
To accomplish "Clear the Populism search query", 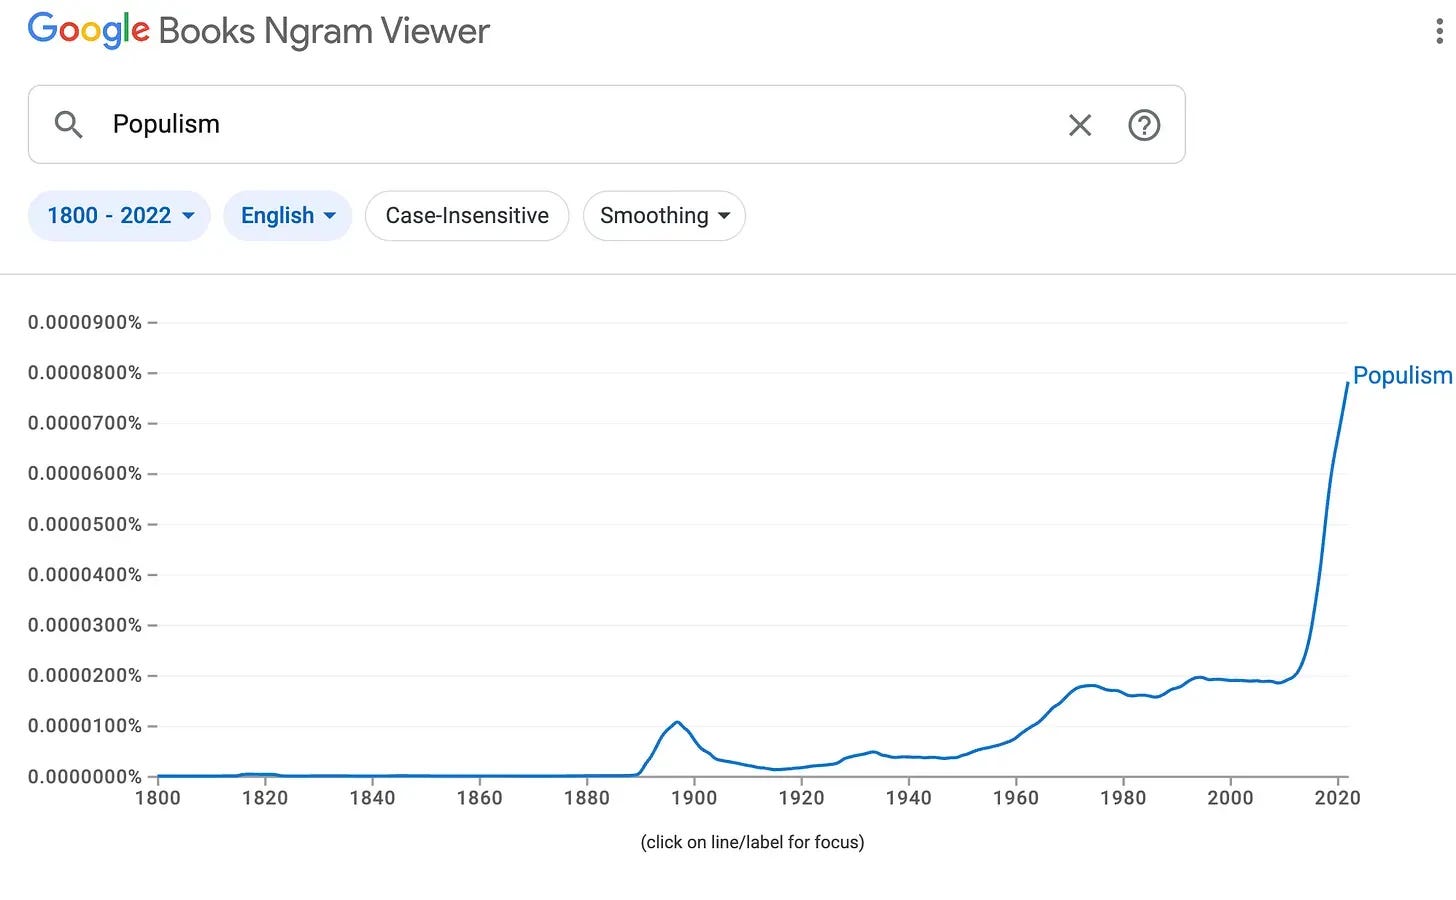I will click(1080, 125).
